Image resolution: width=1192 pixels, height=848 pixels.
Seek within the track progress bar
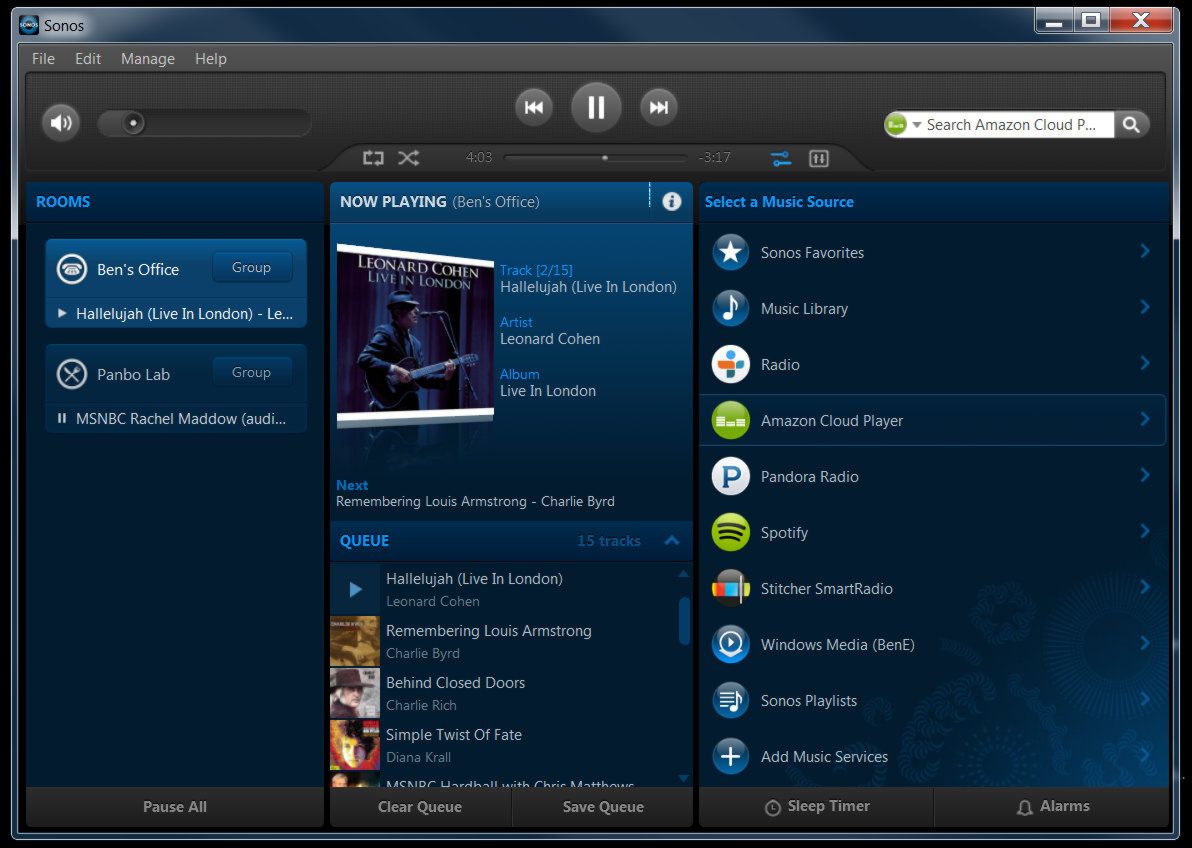[596, 158]
